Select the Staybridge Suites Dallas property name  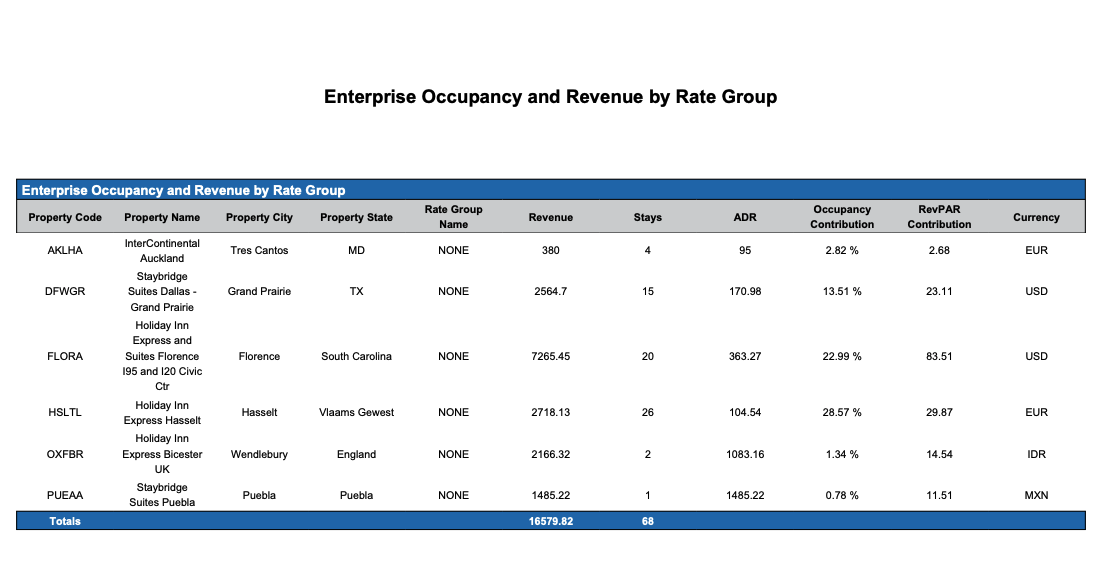162,291
